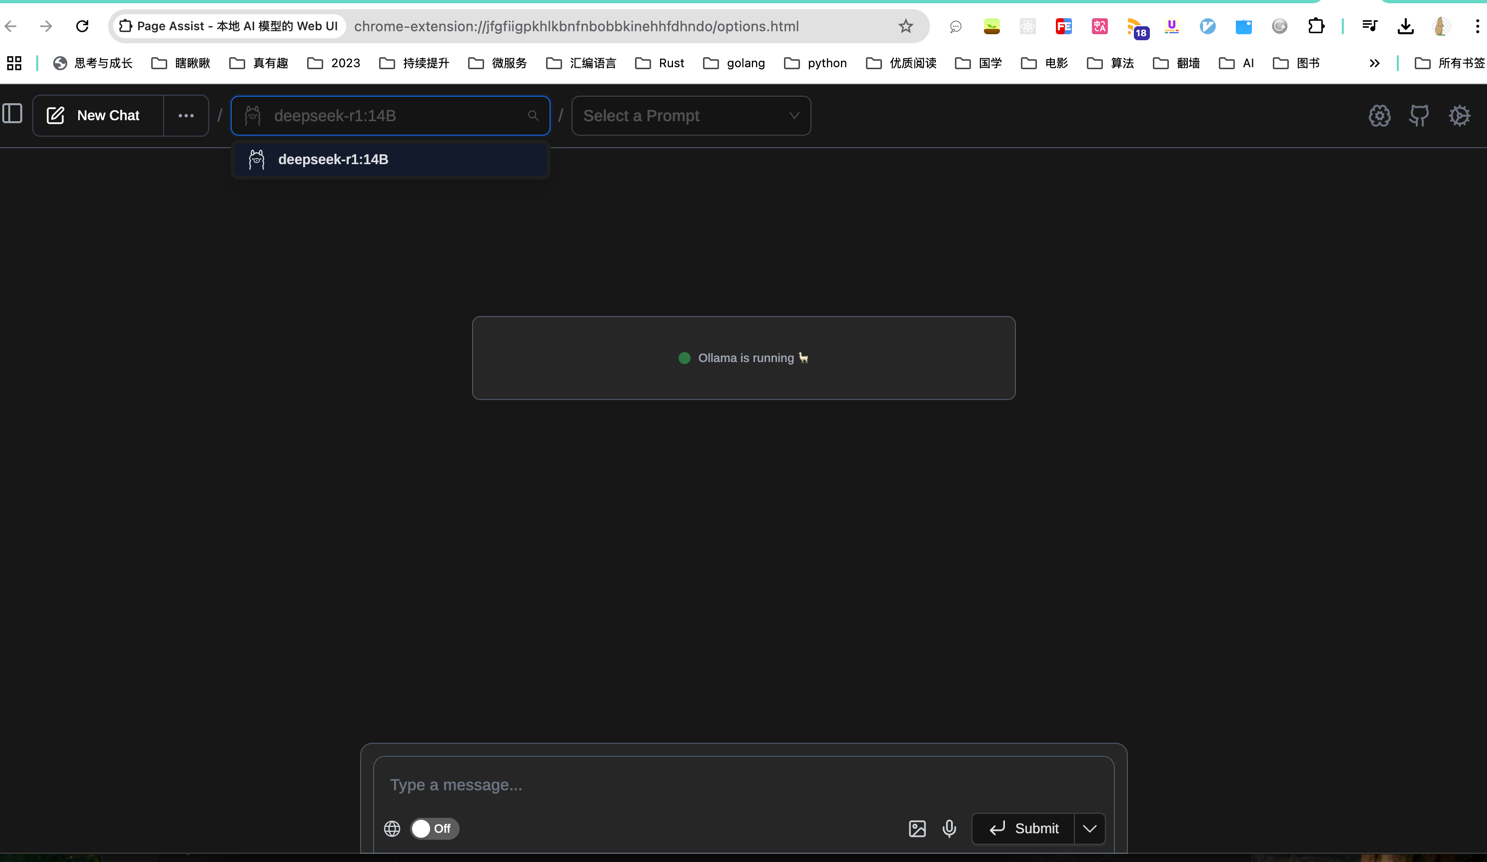Click the search magnifier in model box
This screenshot has width=1487, height=862.
pyautogui.click(x=533, y=116)
